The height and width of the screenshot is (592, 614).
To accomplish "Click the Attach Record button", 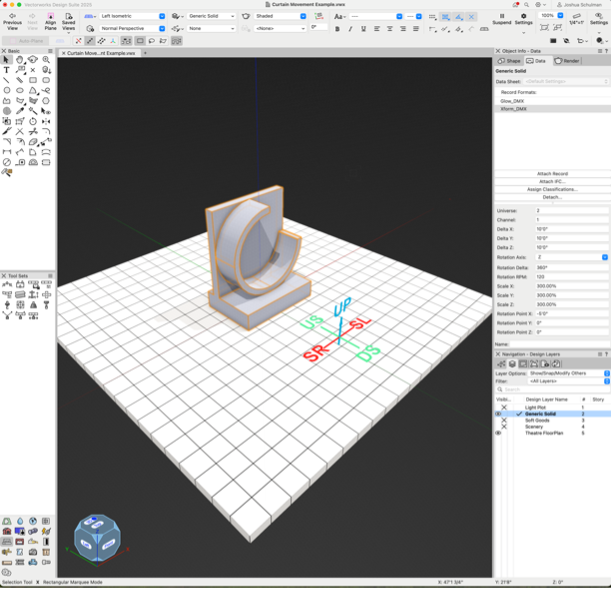I will pos(552,174).
